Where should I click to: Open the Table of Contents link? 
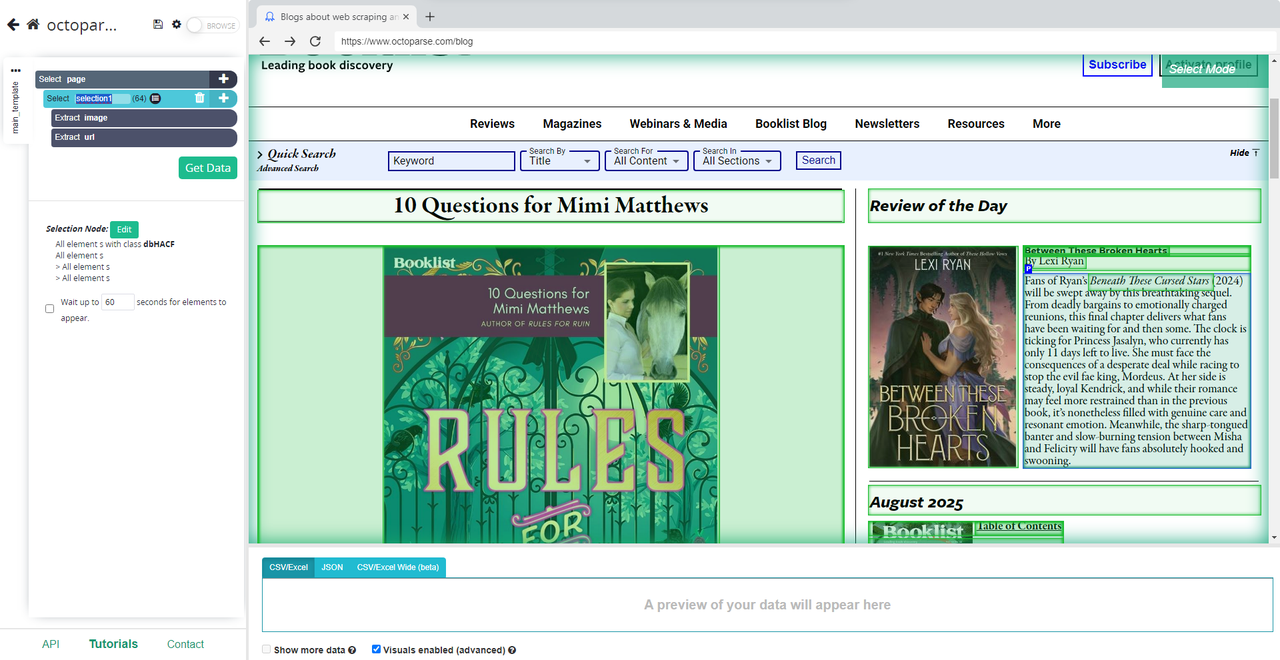click(1019, 526)
